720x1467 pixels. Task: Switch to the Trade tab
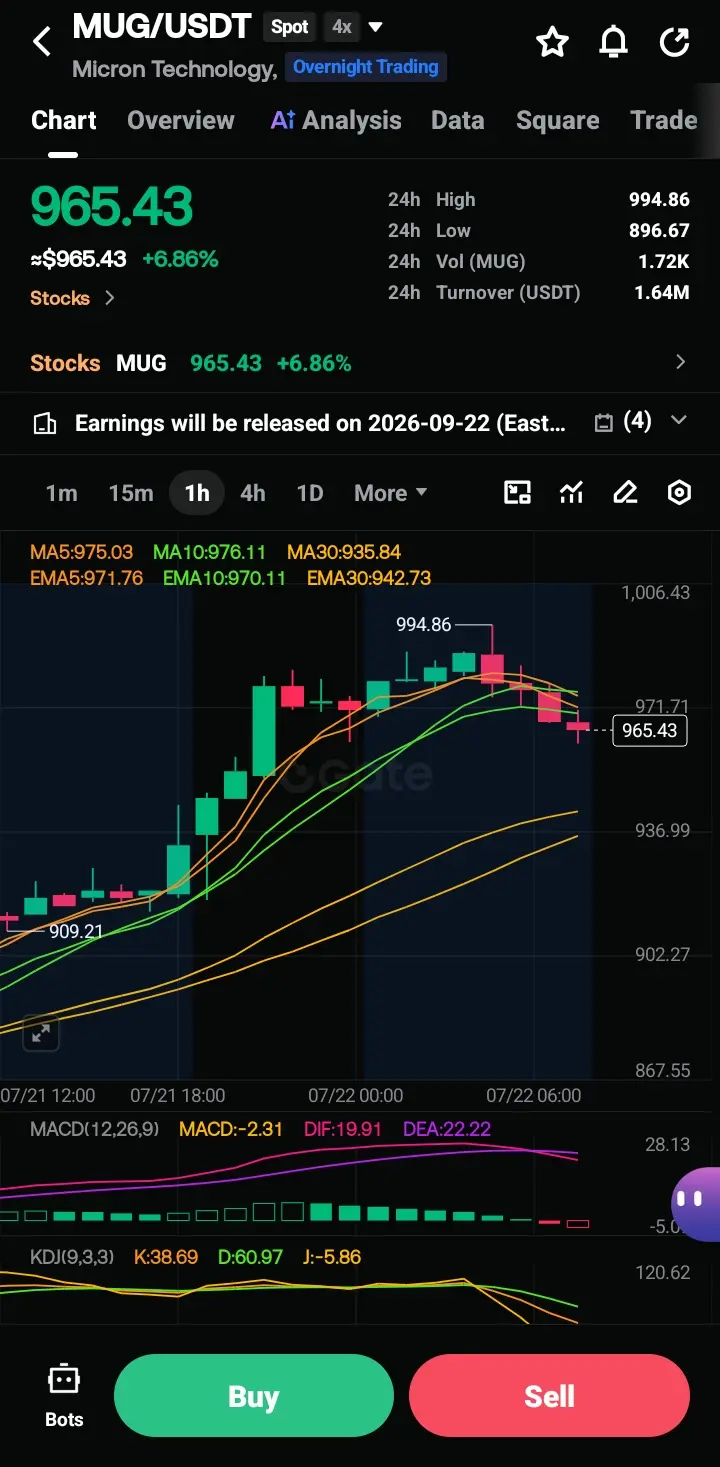click(664, 120)
